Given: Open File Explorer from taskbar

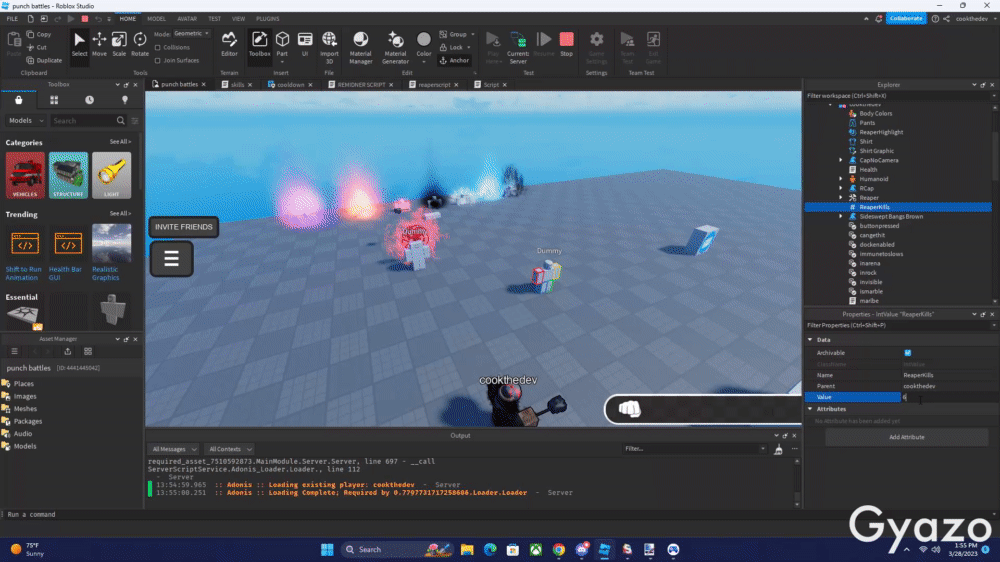Looking at the screenshot, I should (x=467, y=549).
